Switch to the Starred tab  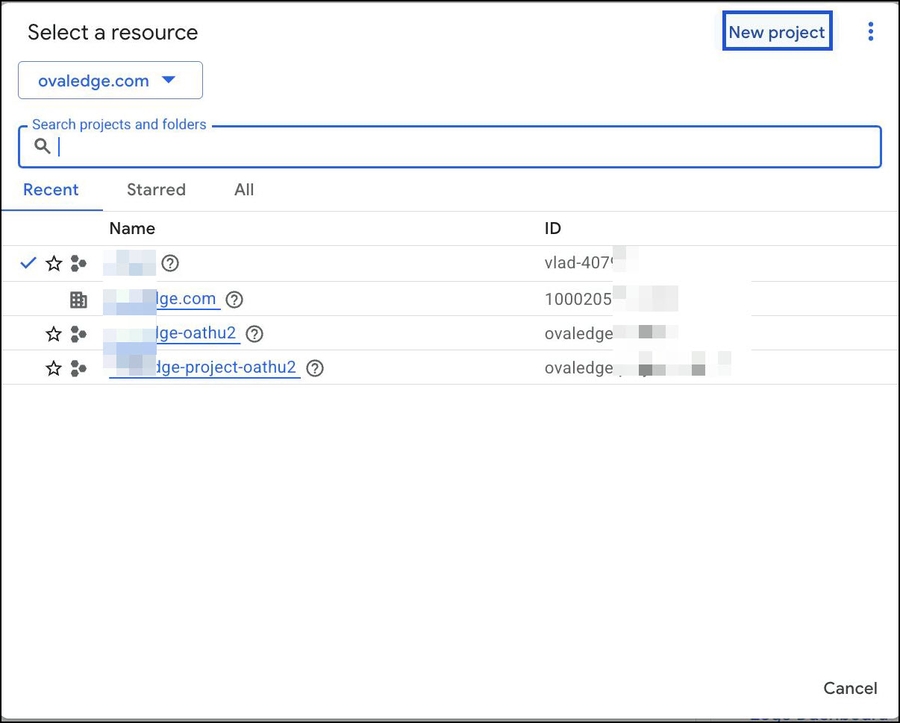pyautogui.click(x=156, y=190)
